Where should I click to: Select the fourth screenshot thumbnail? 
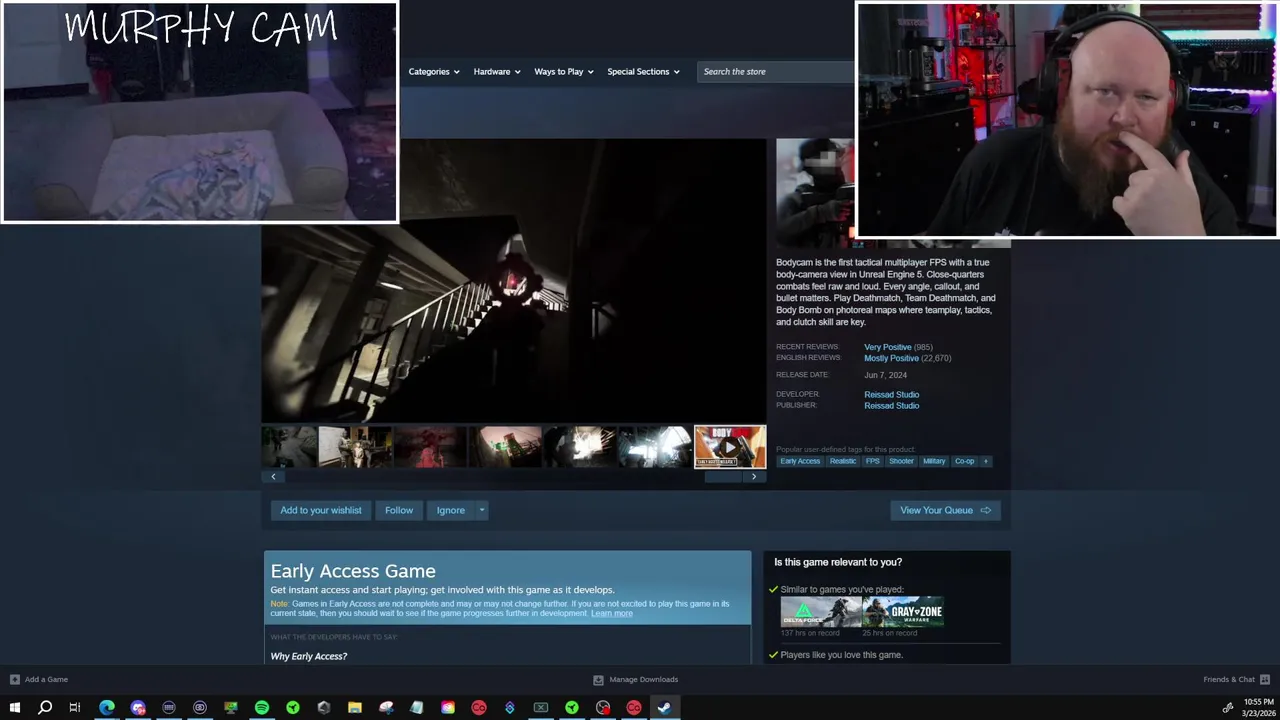pos(505,447)
